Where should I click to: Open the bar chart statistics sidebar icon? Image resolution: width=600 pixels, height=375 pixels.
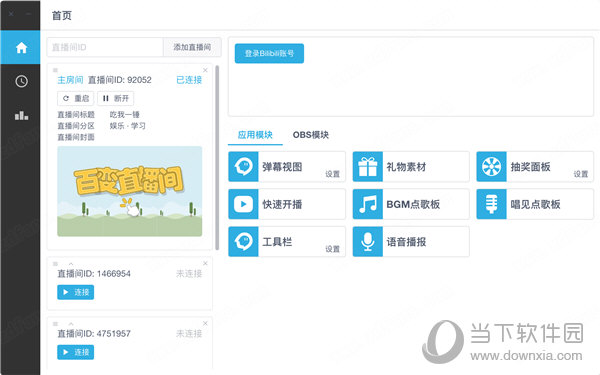pyautogui.click(x=21, y=115)
